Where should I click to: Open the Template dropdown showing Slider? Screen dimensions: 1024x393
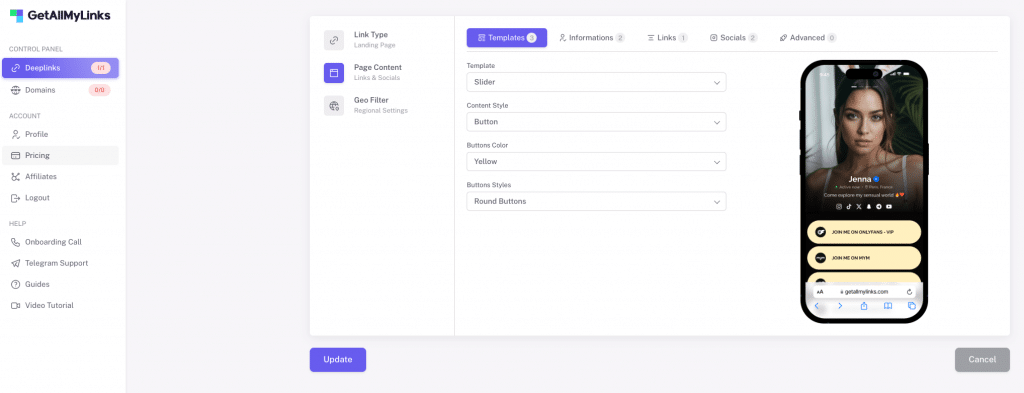596,82
